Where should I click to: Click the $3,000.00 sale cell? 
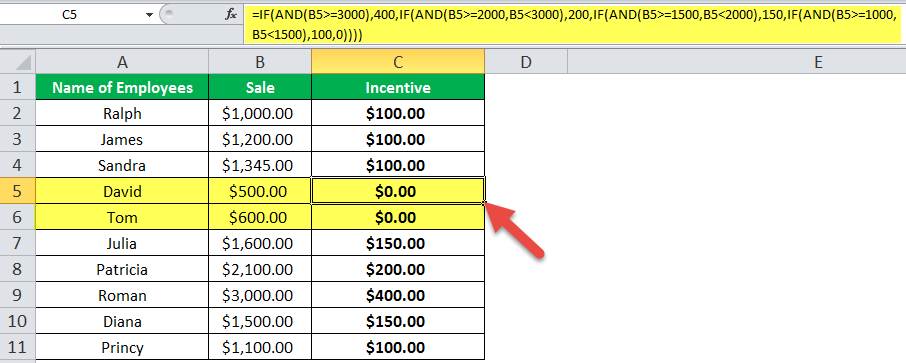tap(260, 295)
